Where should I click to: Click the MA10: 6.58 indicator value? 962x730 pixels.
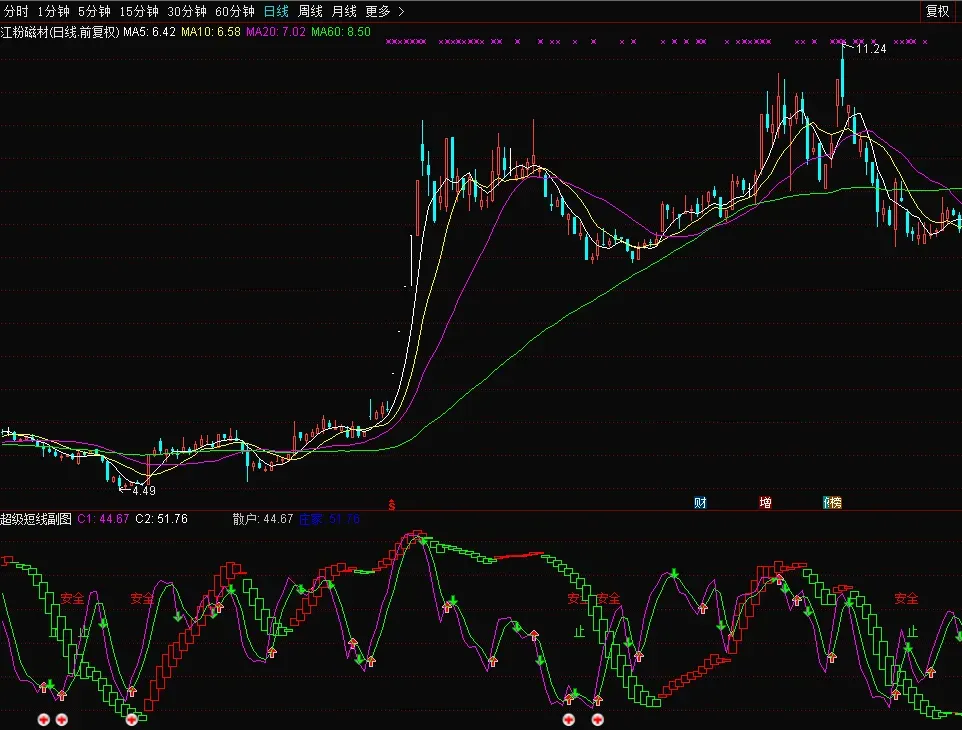[x=210, y=32]
